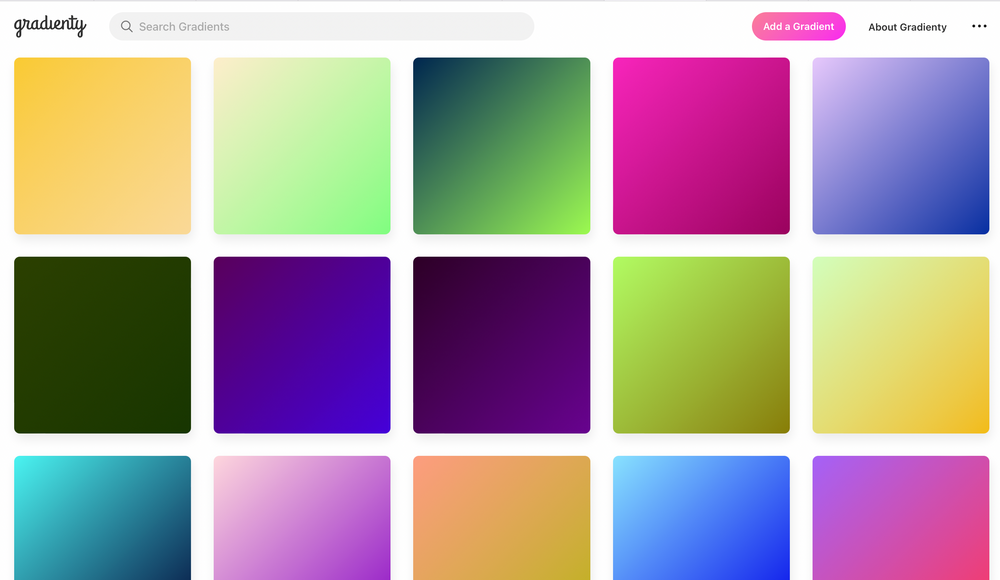
Task: Click the search magnifier icon
Action: click(x=127, y=27)
